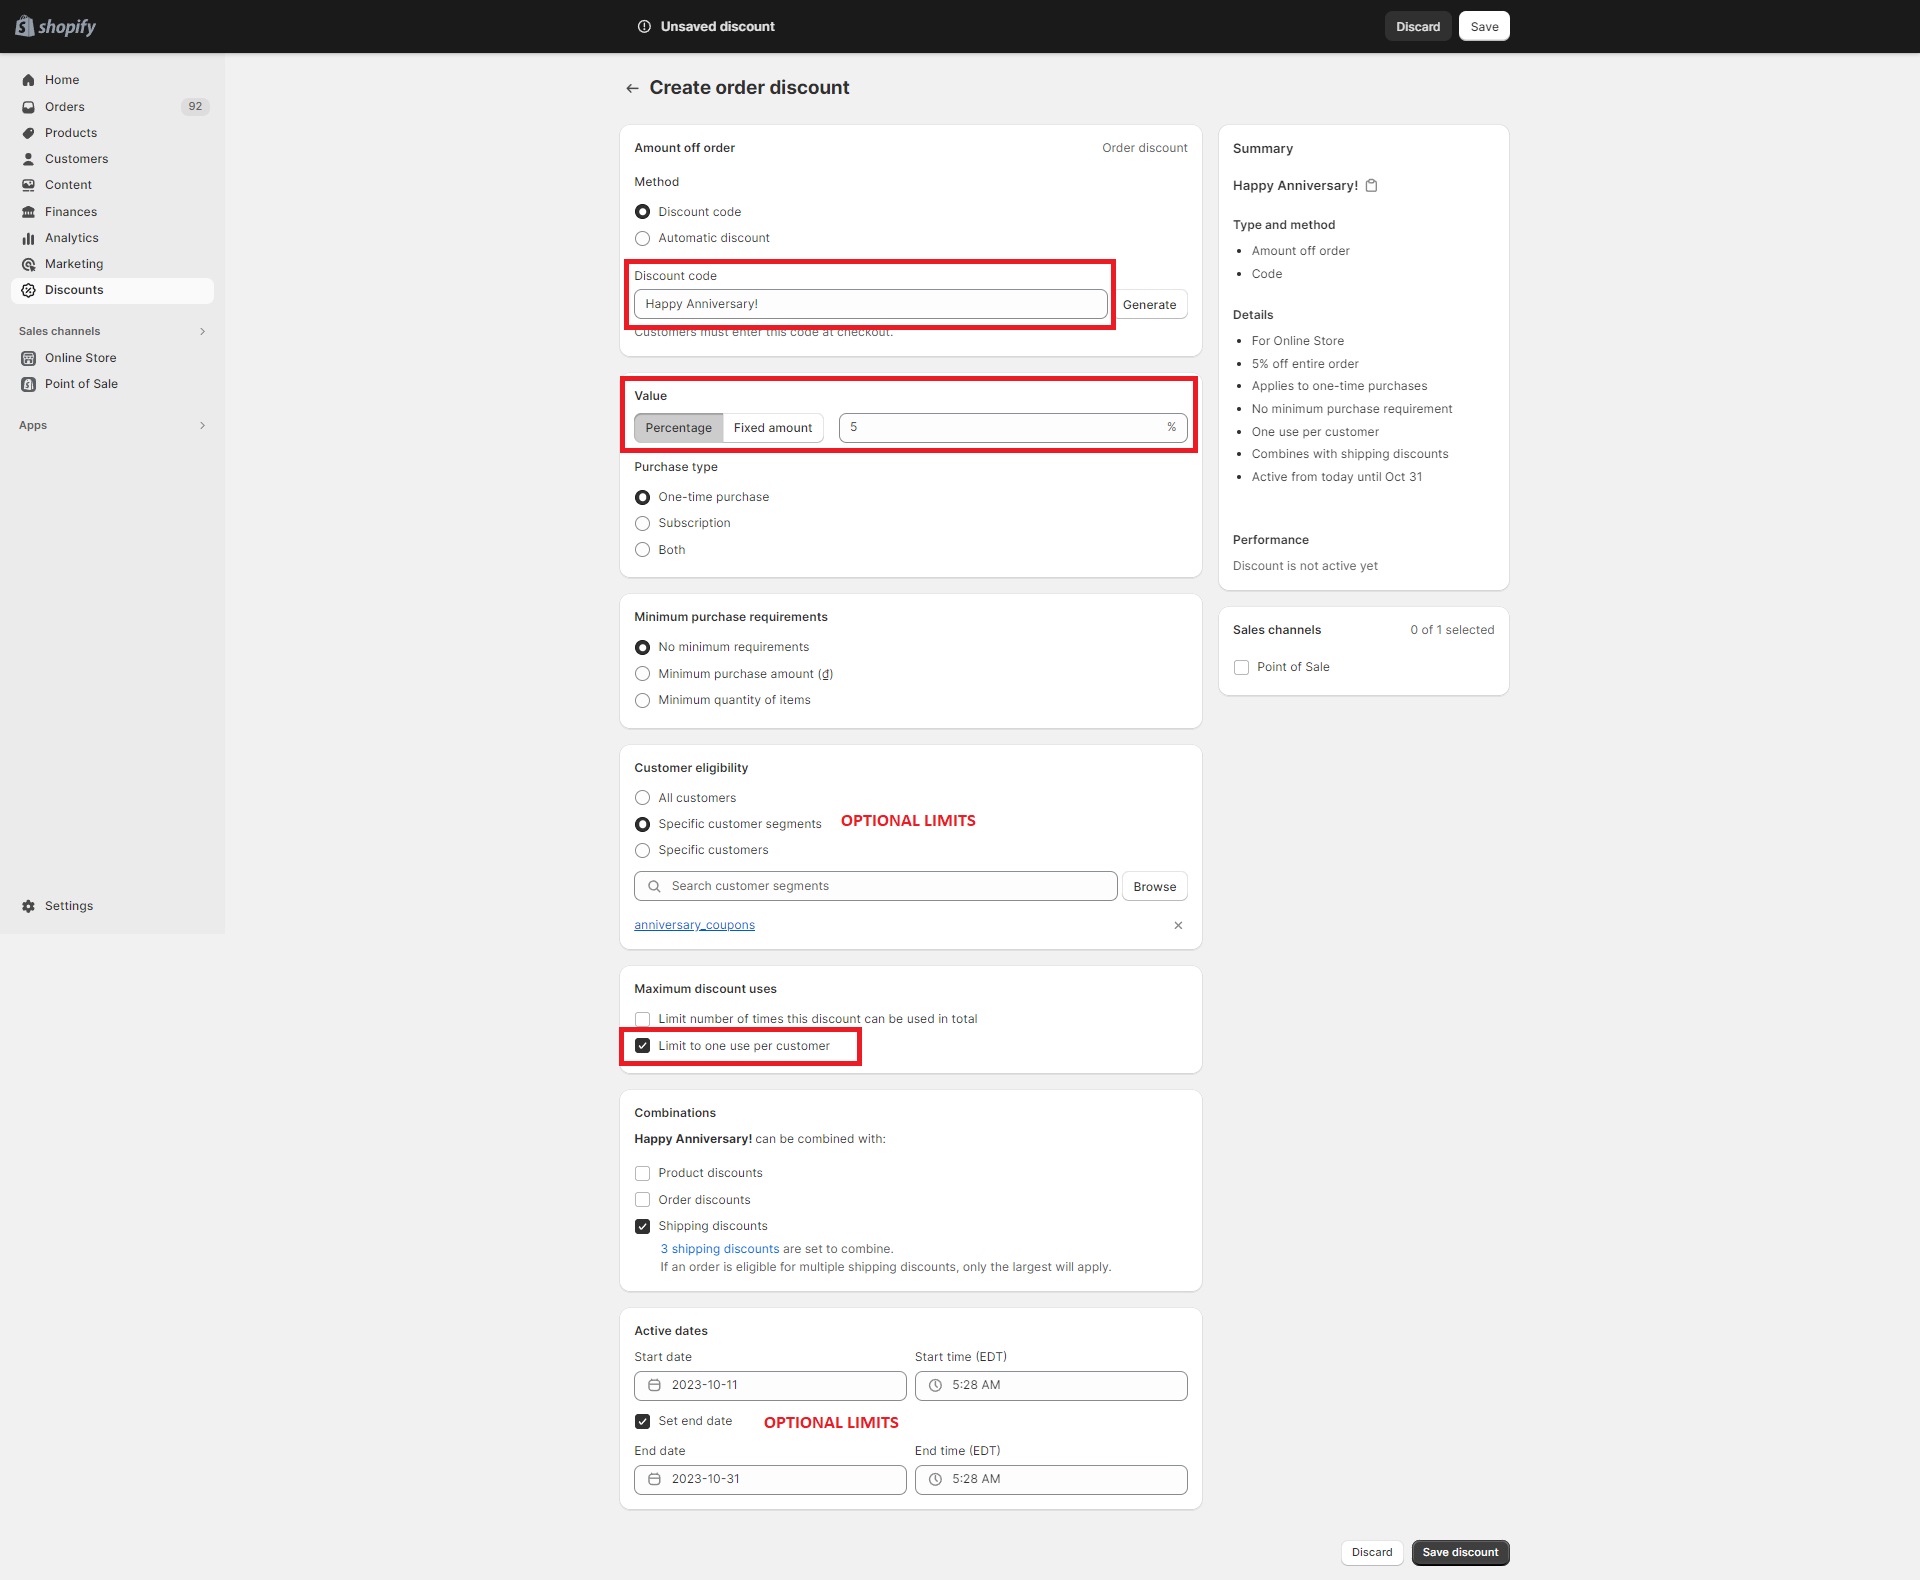Click the Shopify logo icon

[24, 26]
